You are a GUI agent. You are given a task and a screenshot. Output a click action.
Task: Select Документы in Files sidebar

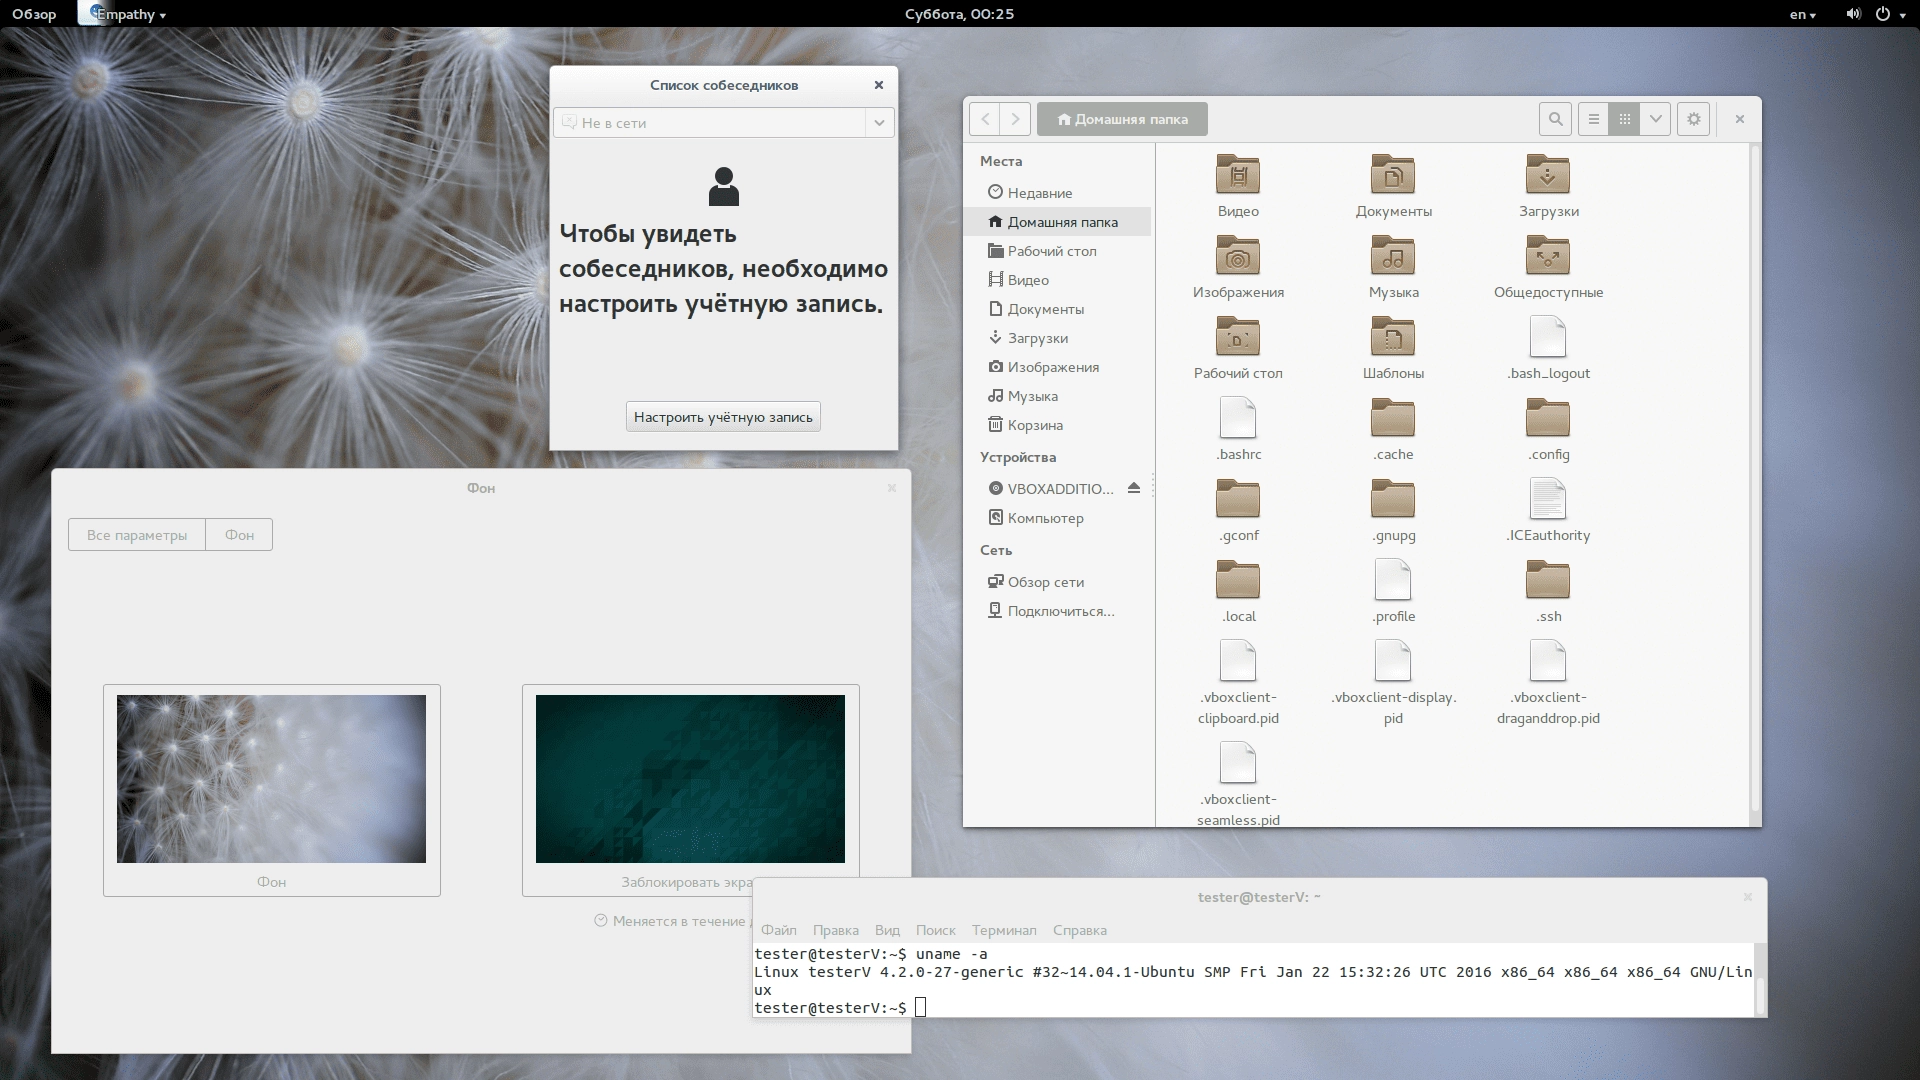[1057, 309]
